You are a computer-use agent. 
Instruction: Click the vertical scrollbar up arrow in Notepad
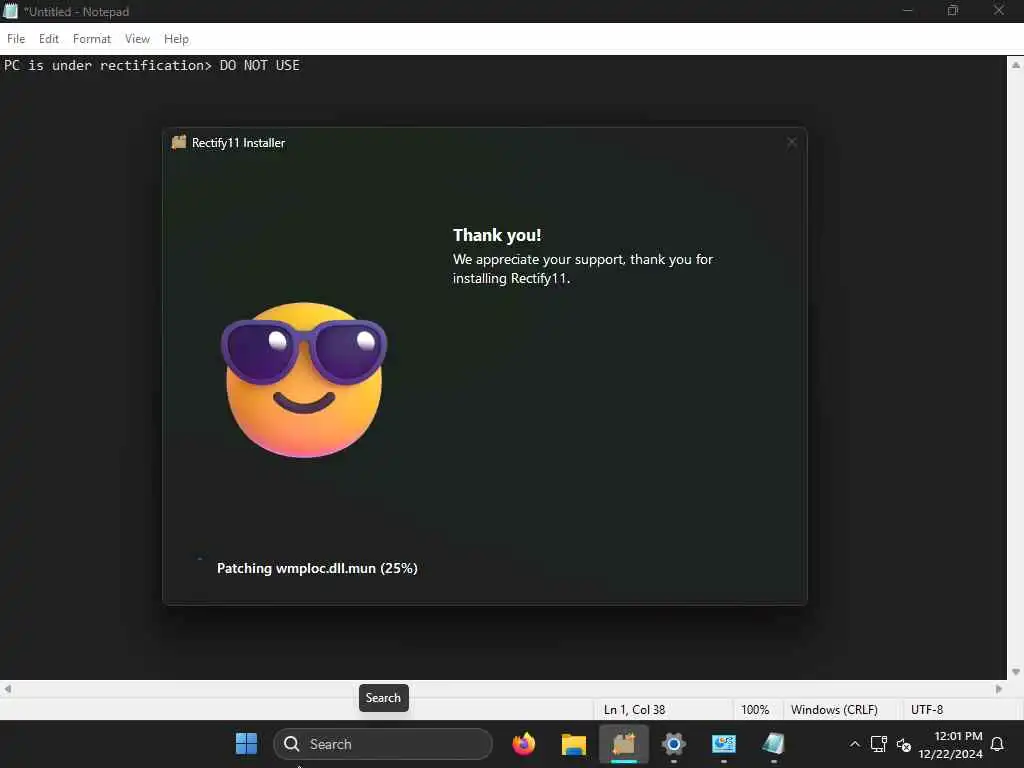coord(1016,65)
